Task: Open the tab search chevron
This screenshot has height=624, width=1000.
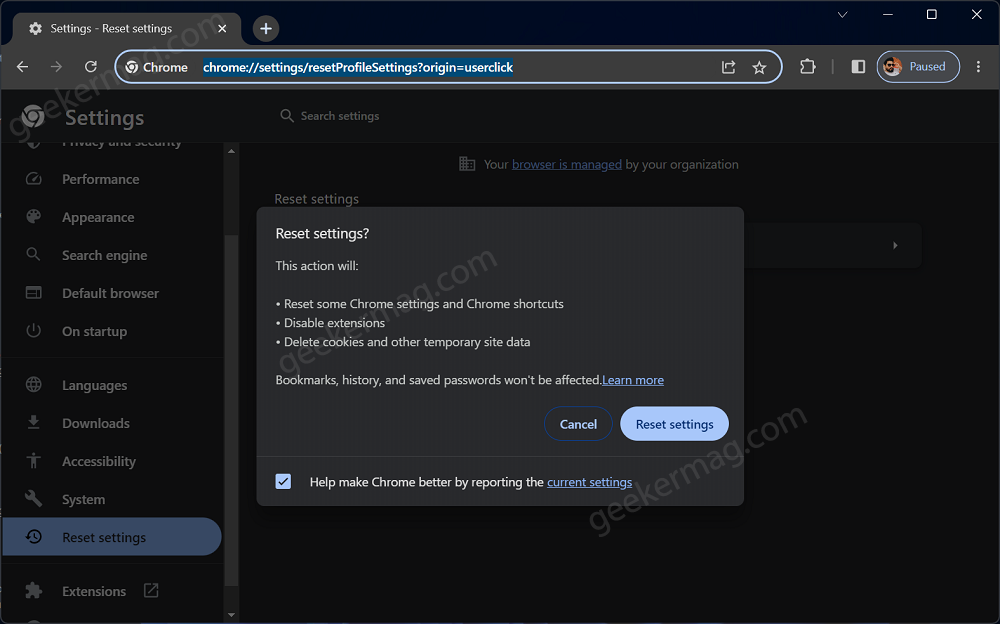Action: [842, 14]
